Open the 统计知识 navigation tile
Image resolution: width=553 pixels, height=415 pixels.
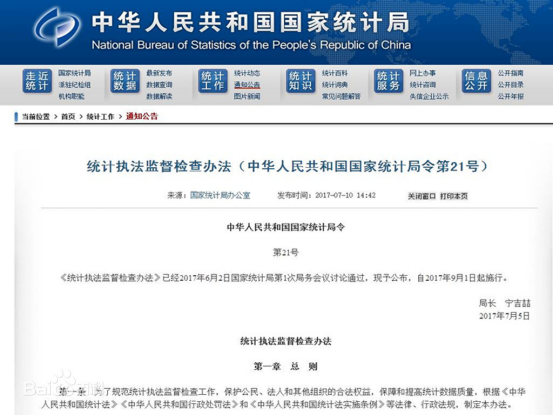pos(300,81)
